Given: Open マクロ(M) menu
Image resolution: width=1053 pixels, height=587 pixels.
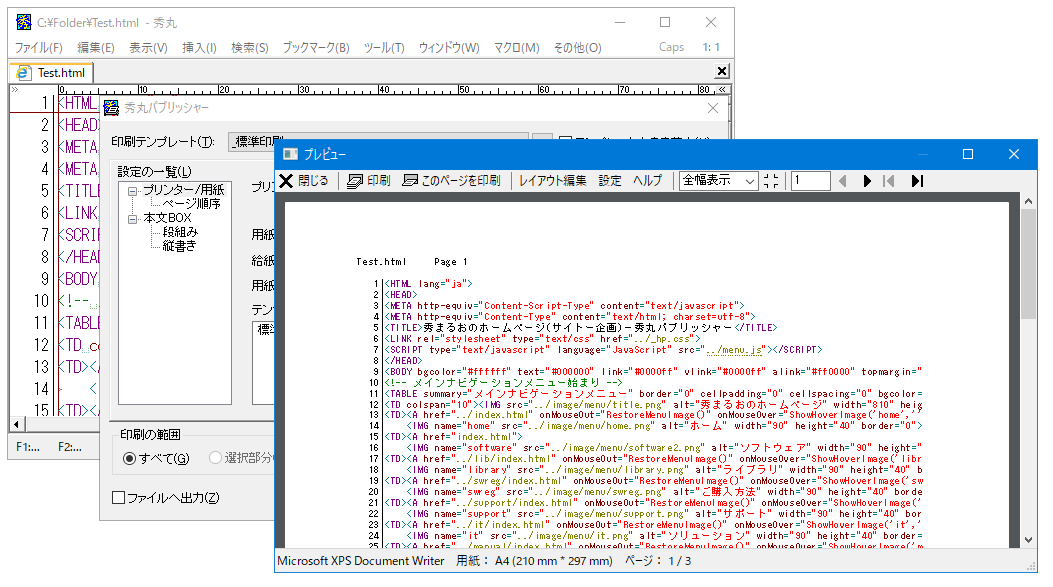Looking at the screenshot, I should [516, 48].
